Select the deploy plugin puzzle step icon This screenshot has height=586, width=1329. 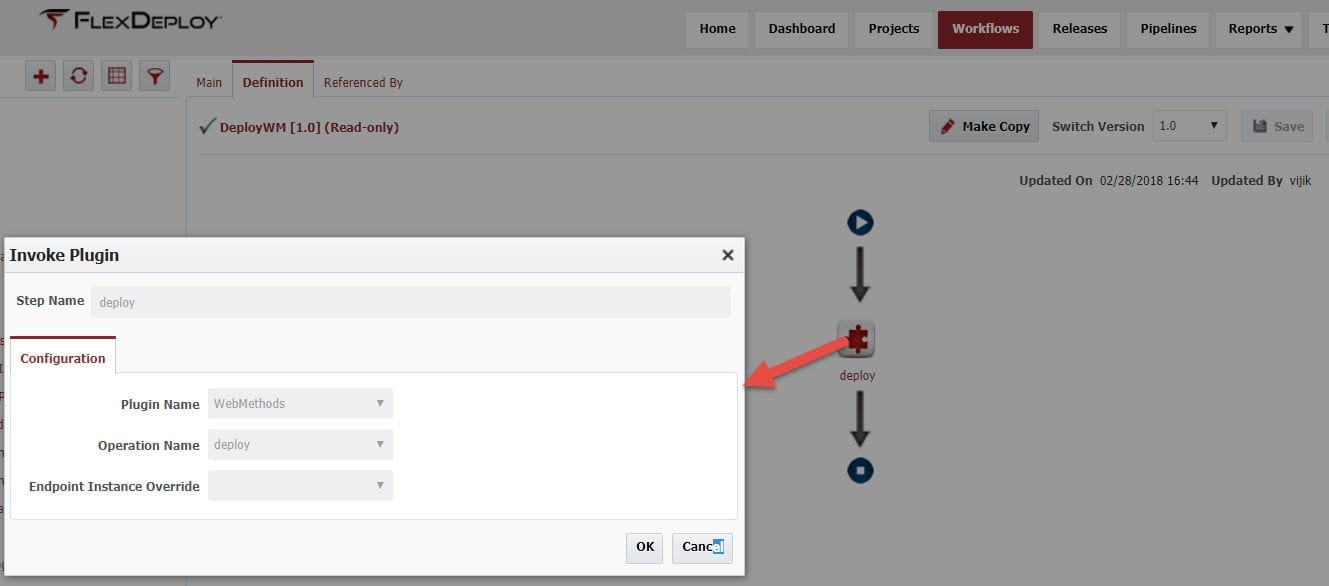click(x=856, y=340)
